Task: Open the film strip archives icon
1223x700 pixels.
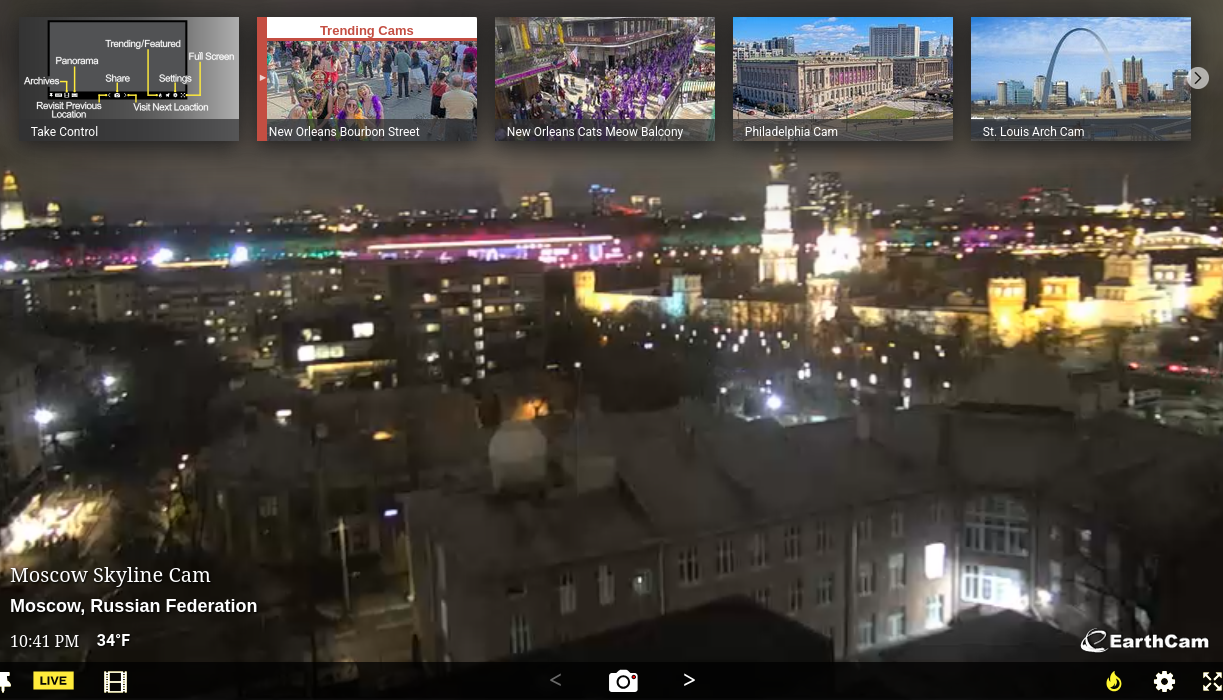Action: 116,682
